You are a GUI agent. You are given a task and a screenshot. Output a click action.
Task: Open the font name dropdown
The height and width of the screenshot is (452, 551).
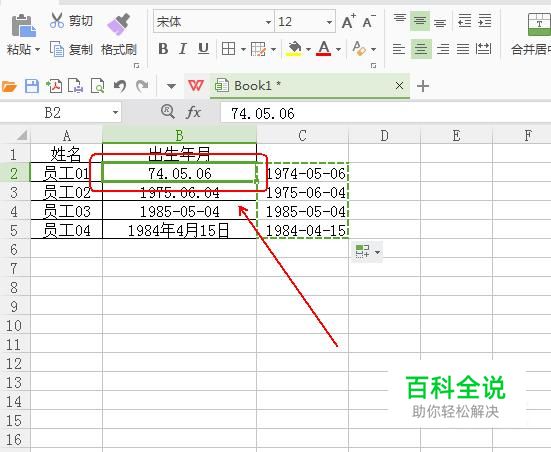point(268,22)
